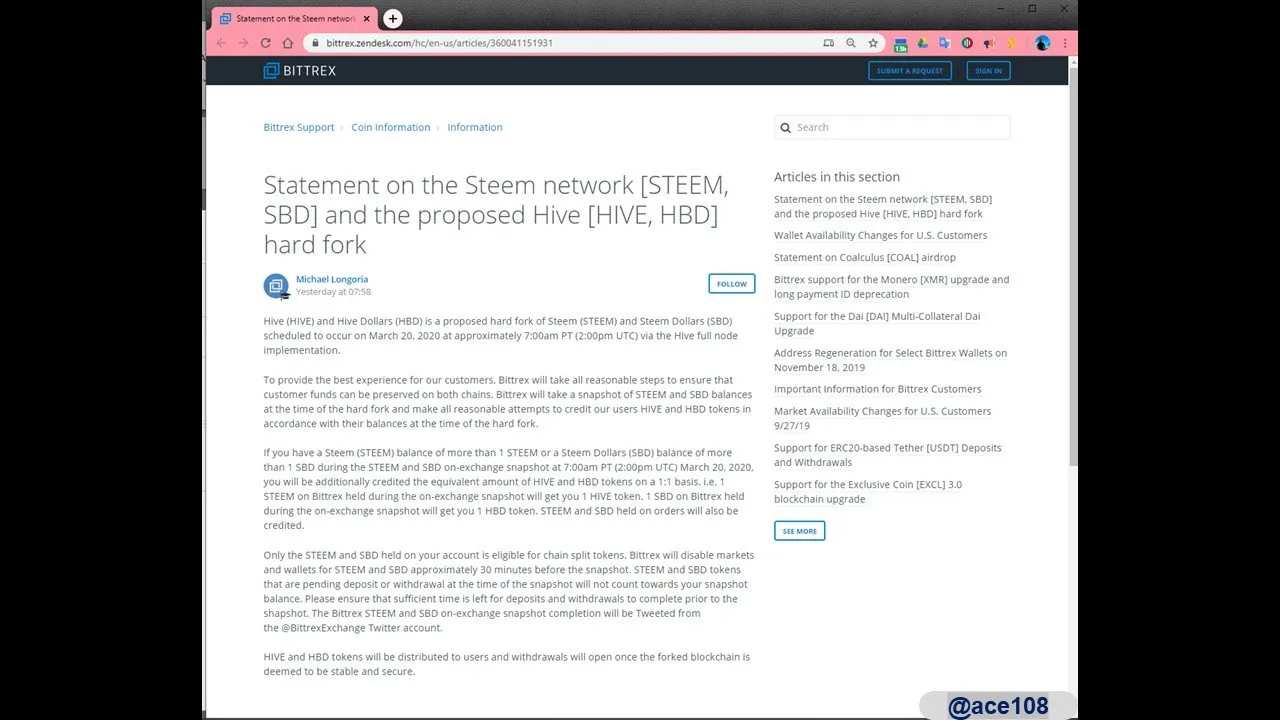1280x720 pixels.
Task: Open the megaphone extension icon
Action: pos(989,43)
